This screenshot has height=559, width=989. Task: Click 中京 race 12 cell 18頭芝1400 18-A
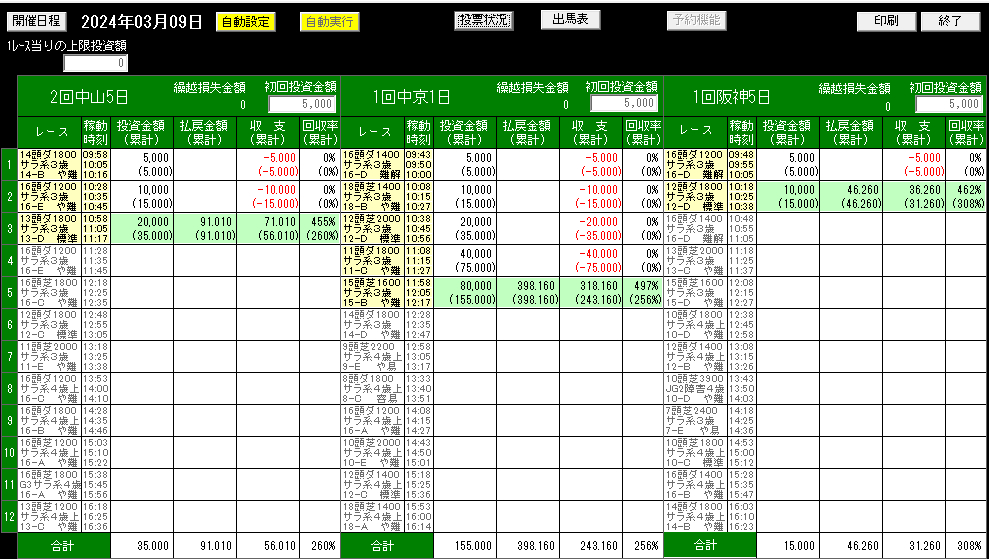pyautogui.click(x=372, y=516)
